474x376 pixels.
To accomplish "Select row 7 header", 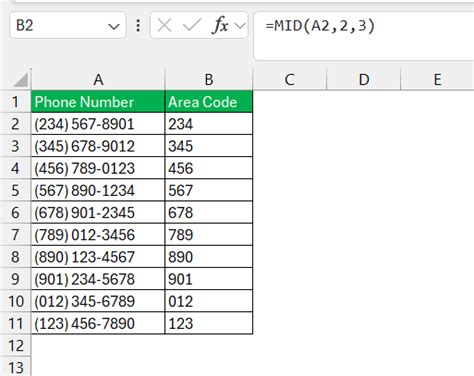I will (x=15, y=235).
